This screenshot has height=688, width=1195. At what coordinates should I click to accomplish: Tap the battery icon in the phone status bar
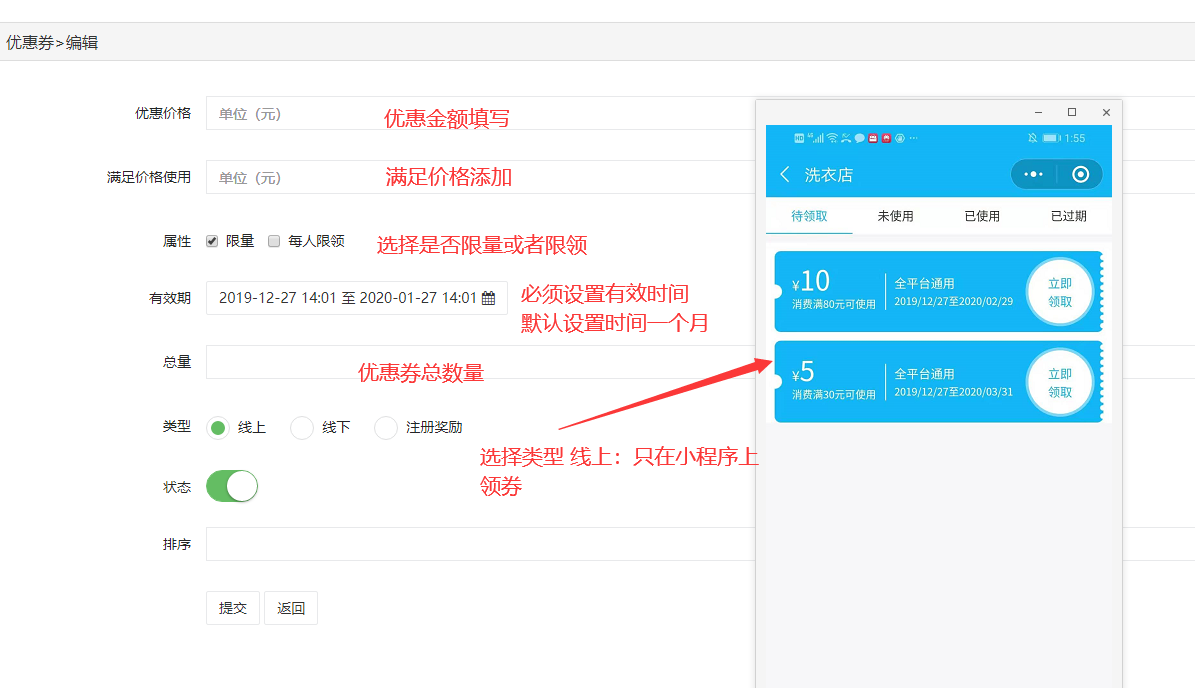coord(1052,138)
